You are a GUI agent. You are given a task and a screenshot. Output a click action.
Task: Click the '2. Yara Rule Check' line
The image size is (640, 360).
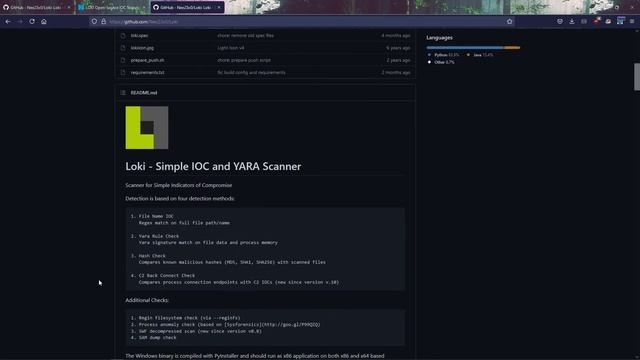(155, 236)
